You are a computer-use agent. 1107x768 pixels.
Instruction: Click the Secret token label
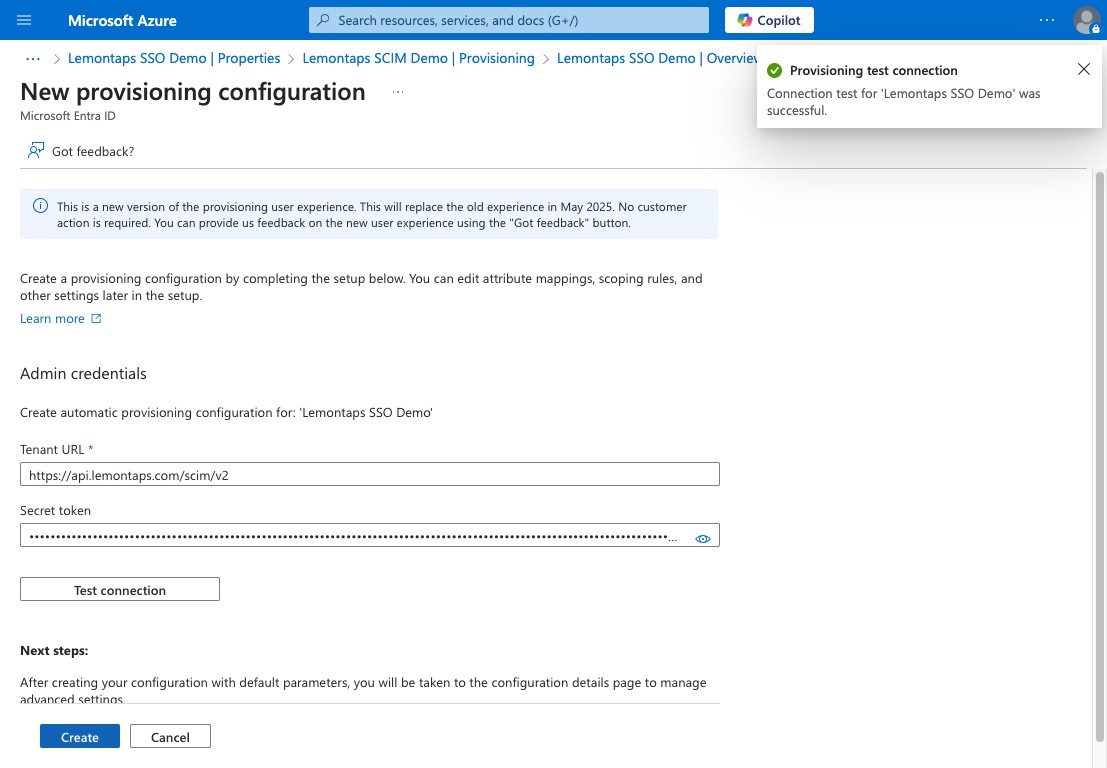point(55,510)
